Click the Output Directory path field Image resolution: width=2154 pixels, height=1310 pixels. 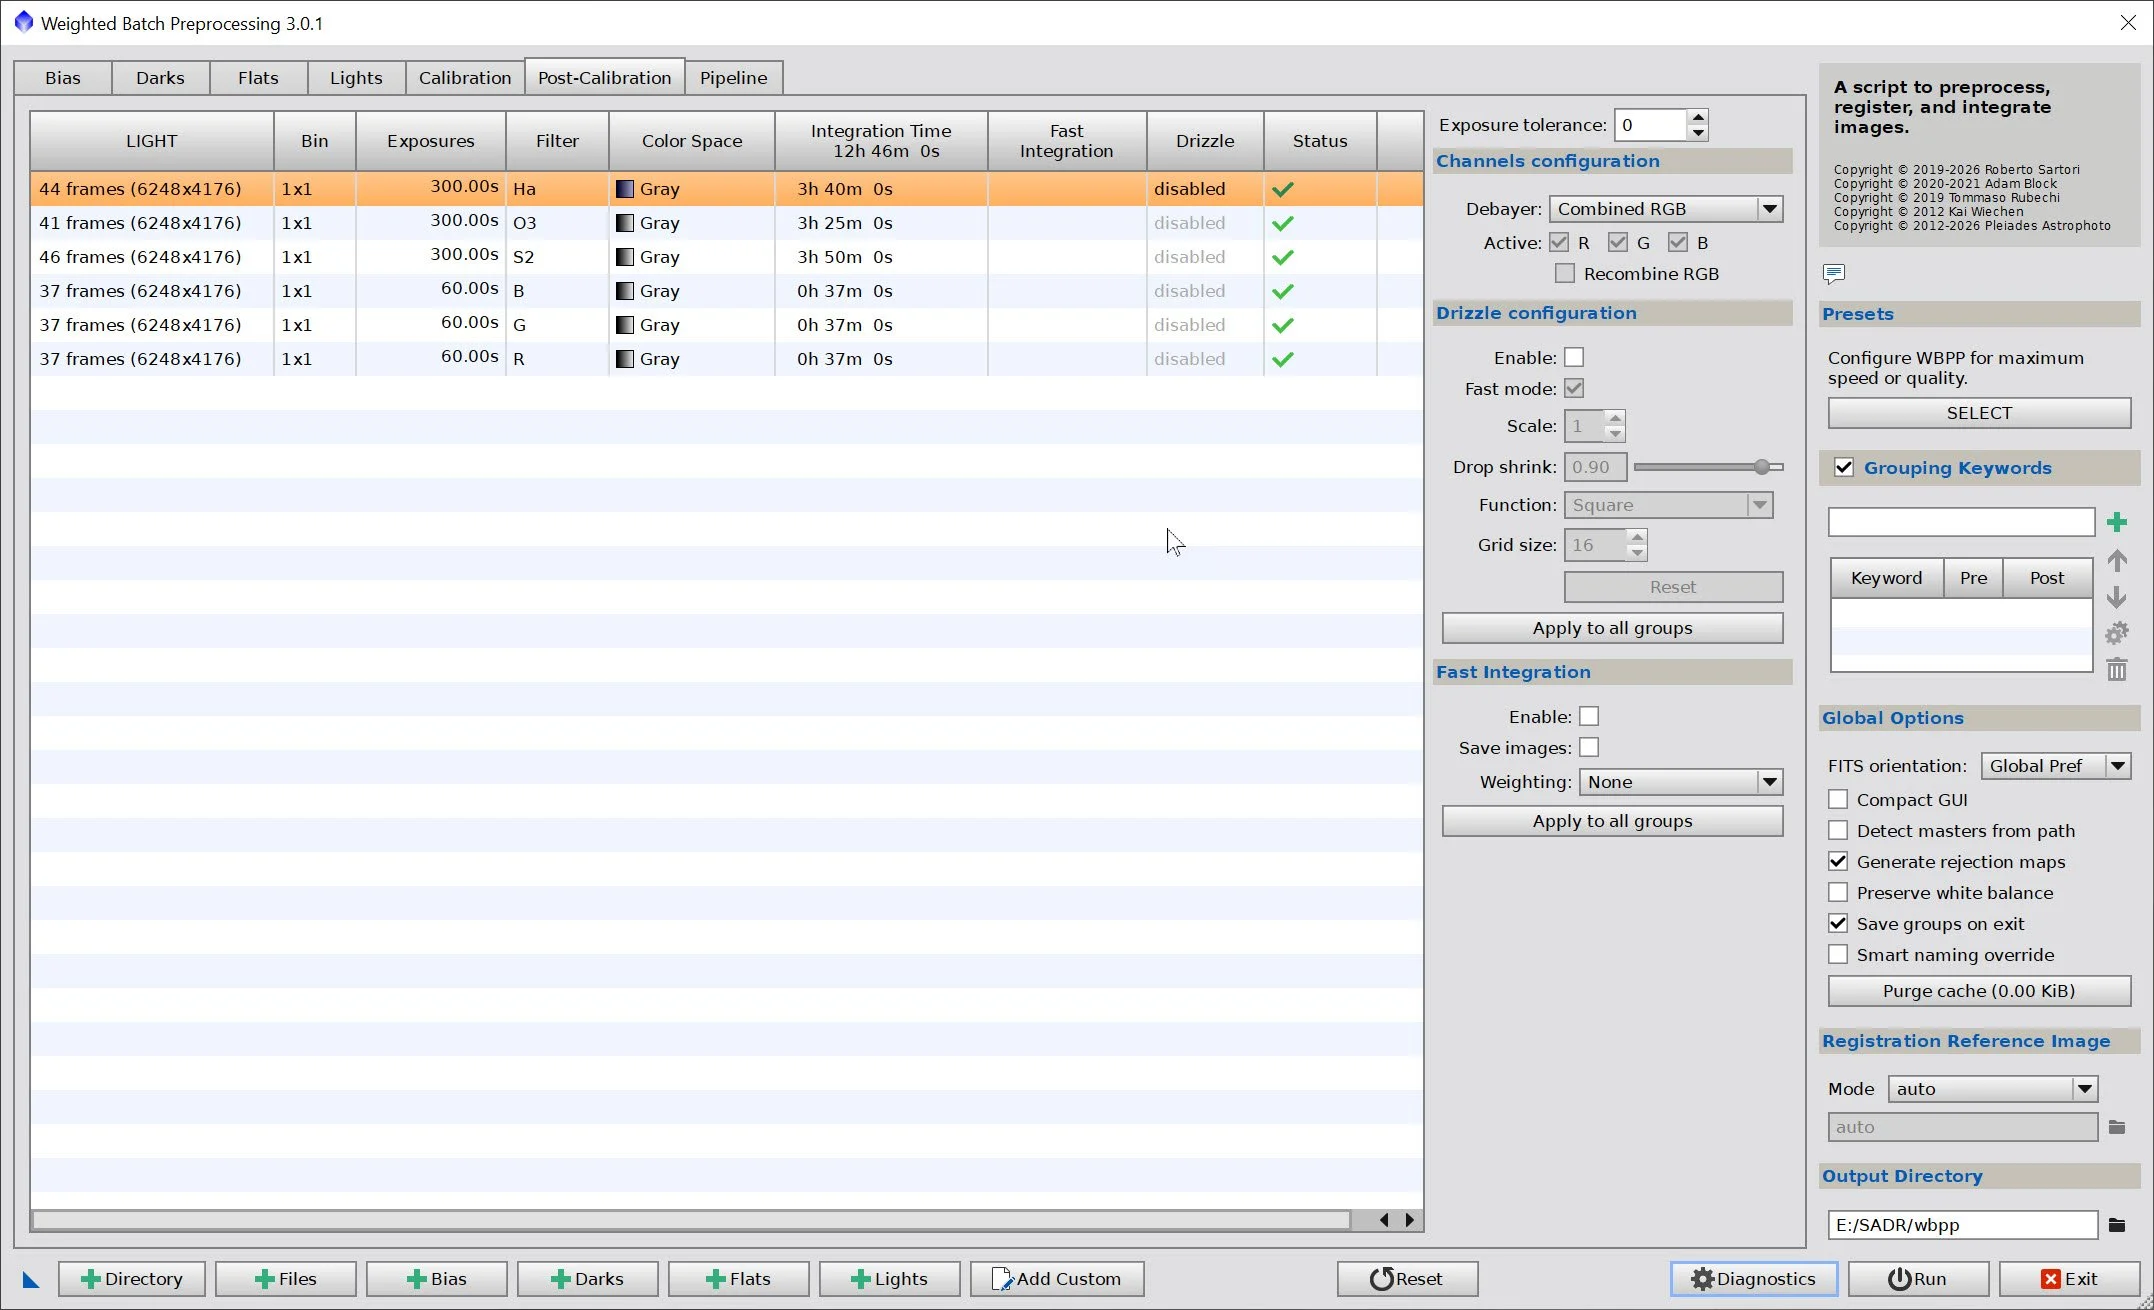[1962, 1225]
